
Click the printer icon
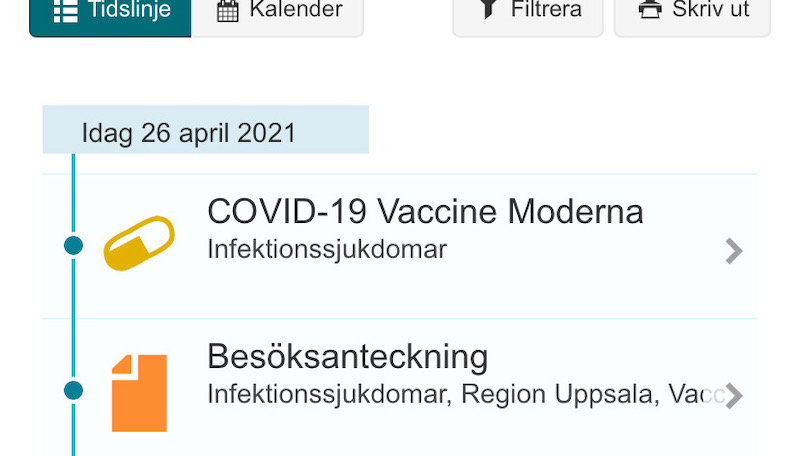650,9
